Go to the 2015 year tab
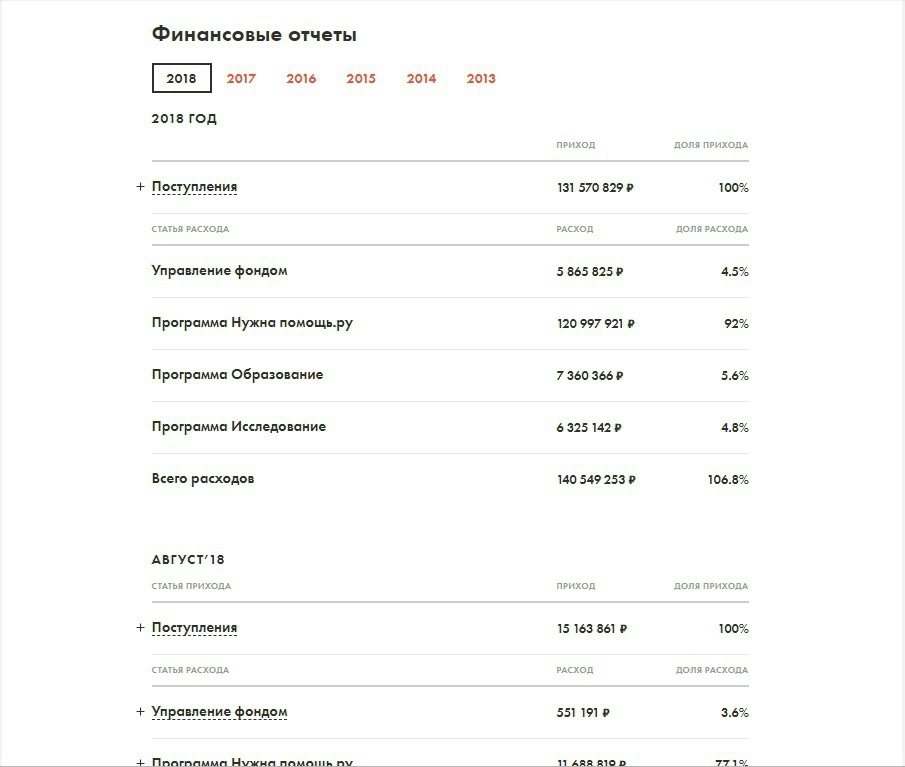905x767 pixels. [x=361, y=78]
